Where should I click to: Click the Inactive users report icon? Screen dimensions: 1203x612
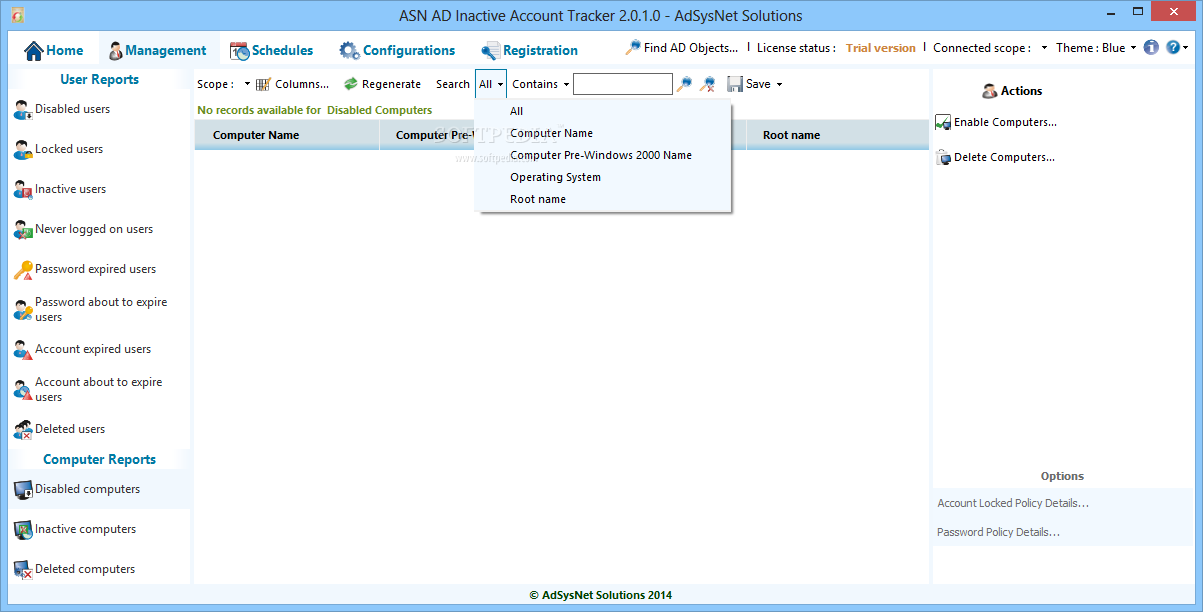pos(23,190)
